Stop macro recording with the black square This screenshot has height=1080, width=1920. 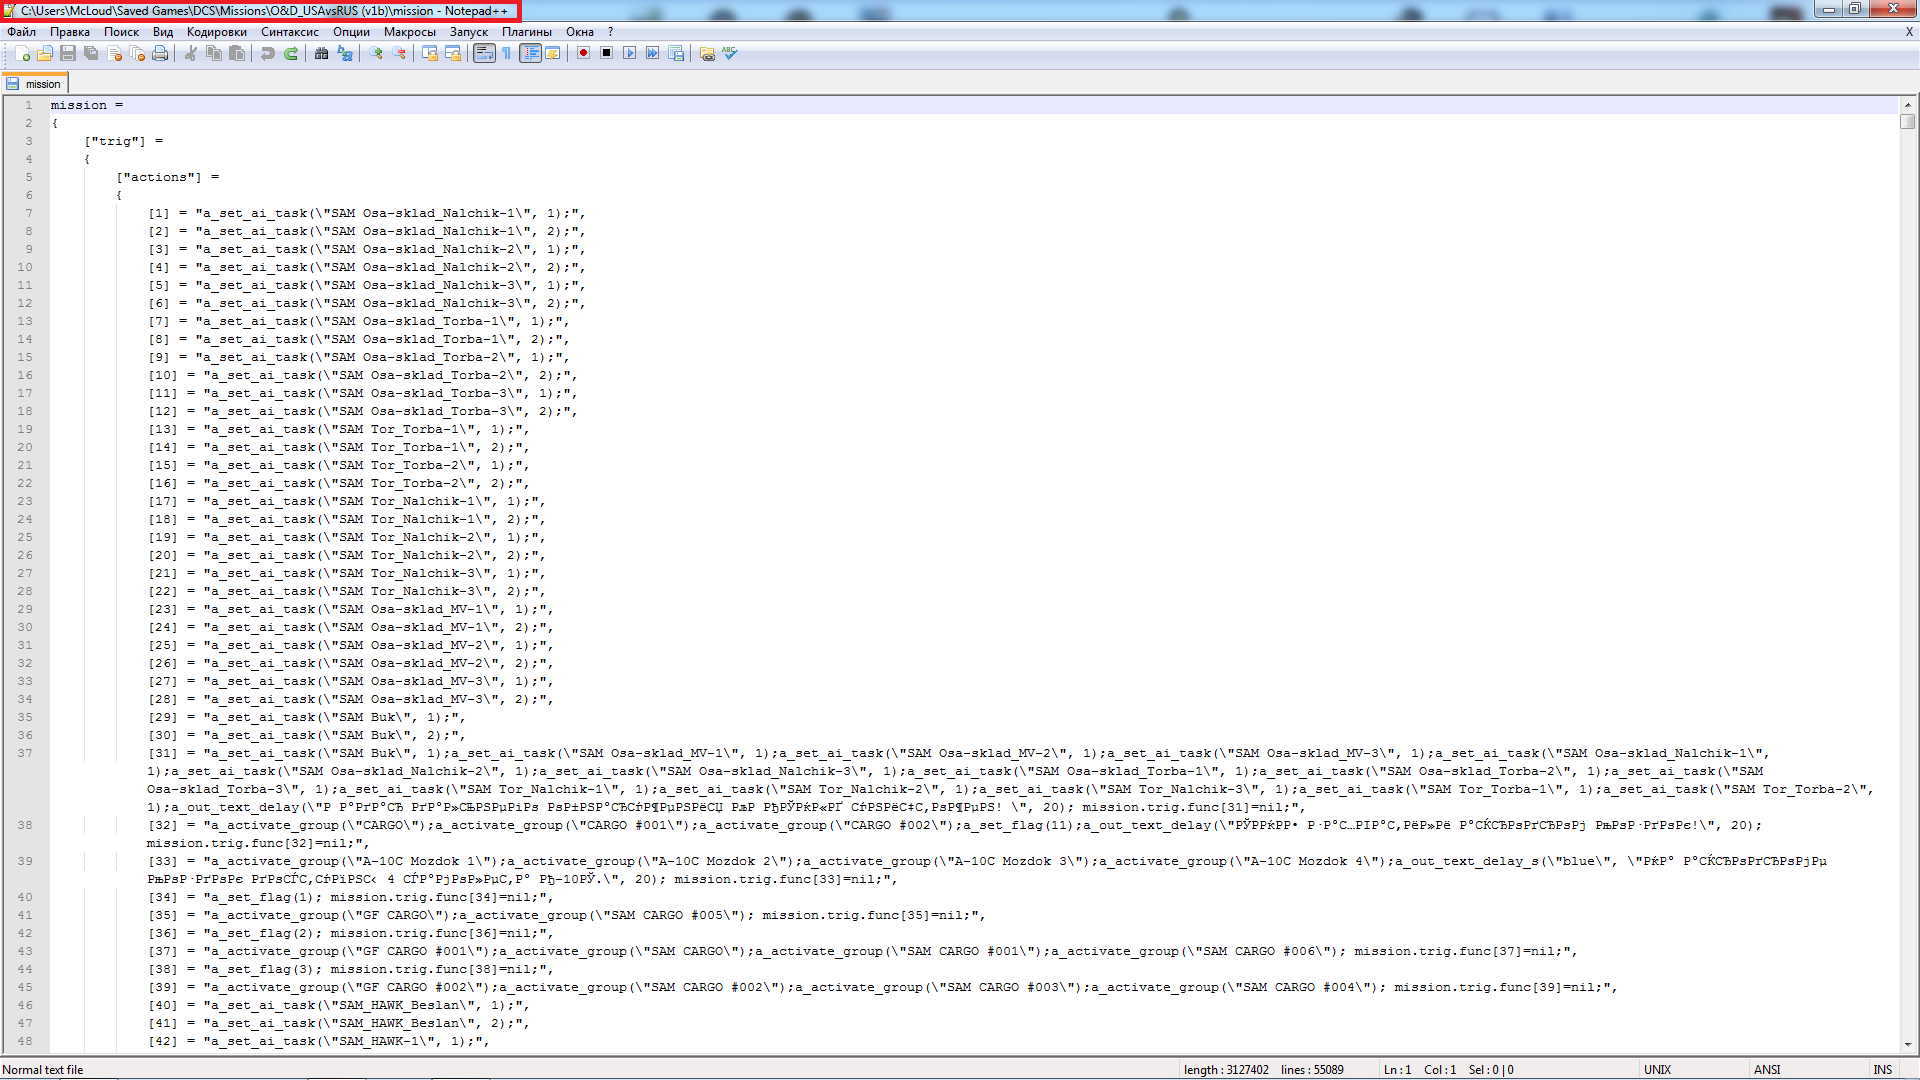tap(606, 54)
